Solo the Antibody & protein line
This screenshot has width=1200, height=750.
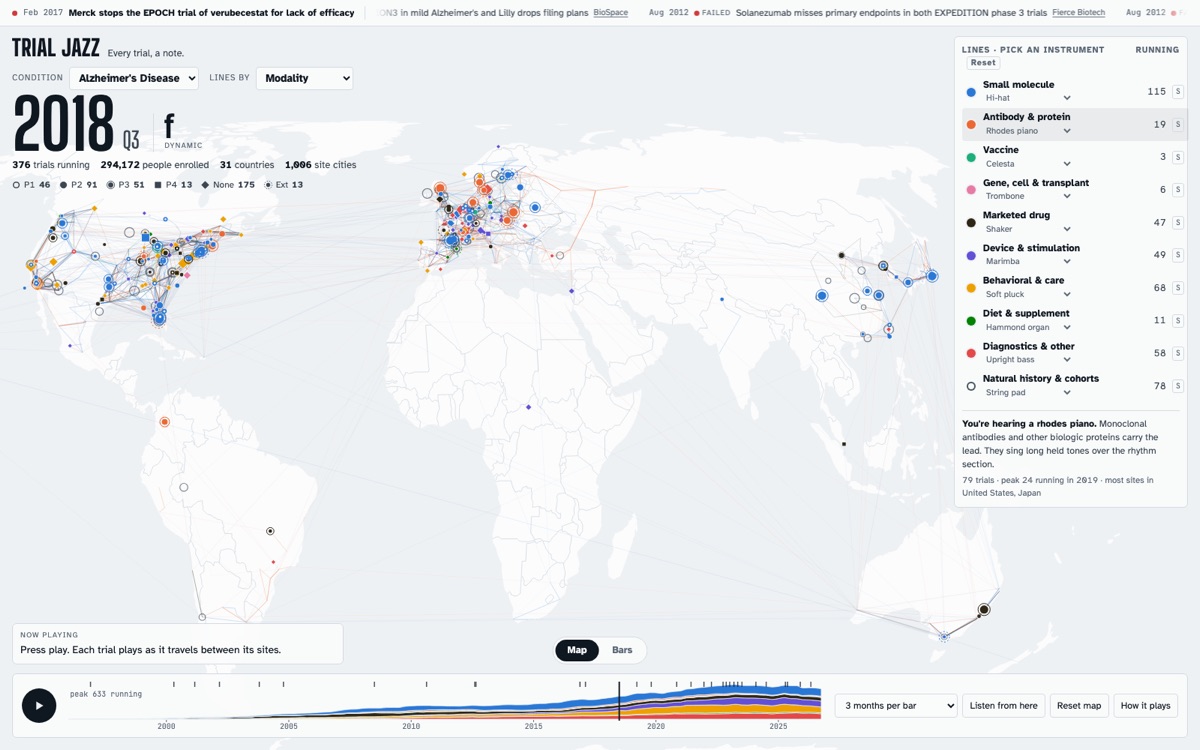(x=1178, y=125)
